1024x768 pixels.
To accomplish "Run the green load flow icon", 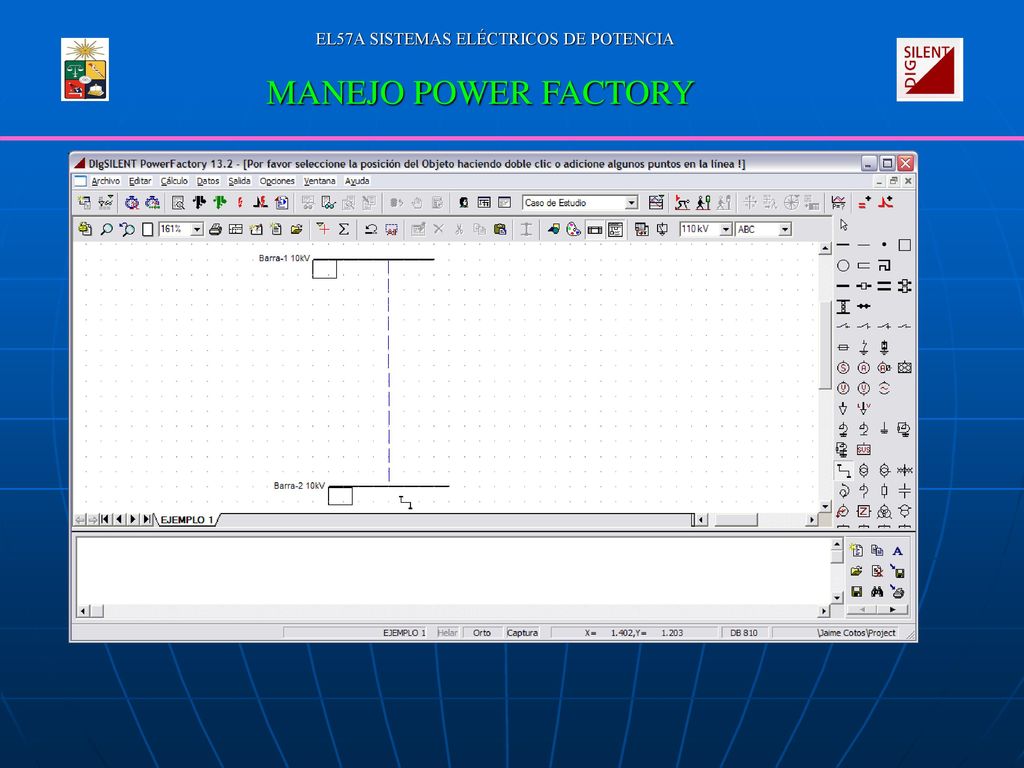I will point(220,202).
